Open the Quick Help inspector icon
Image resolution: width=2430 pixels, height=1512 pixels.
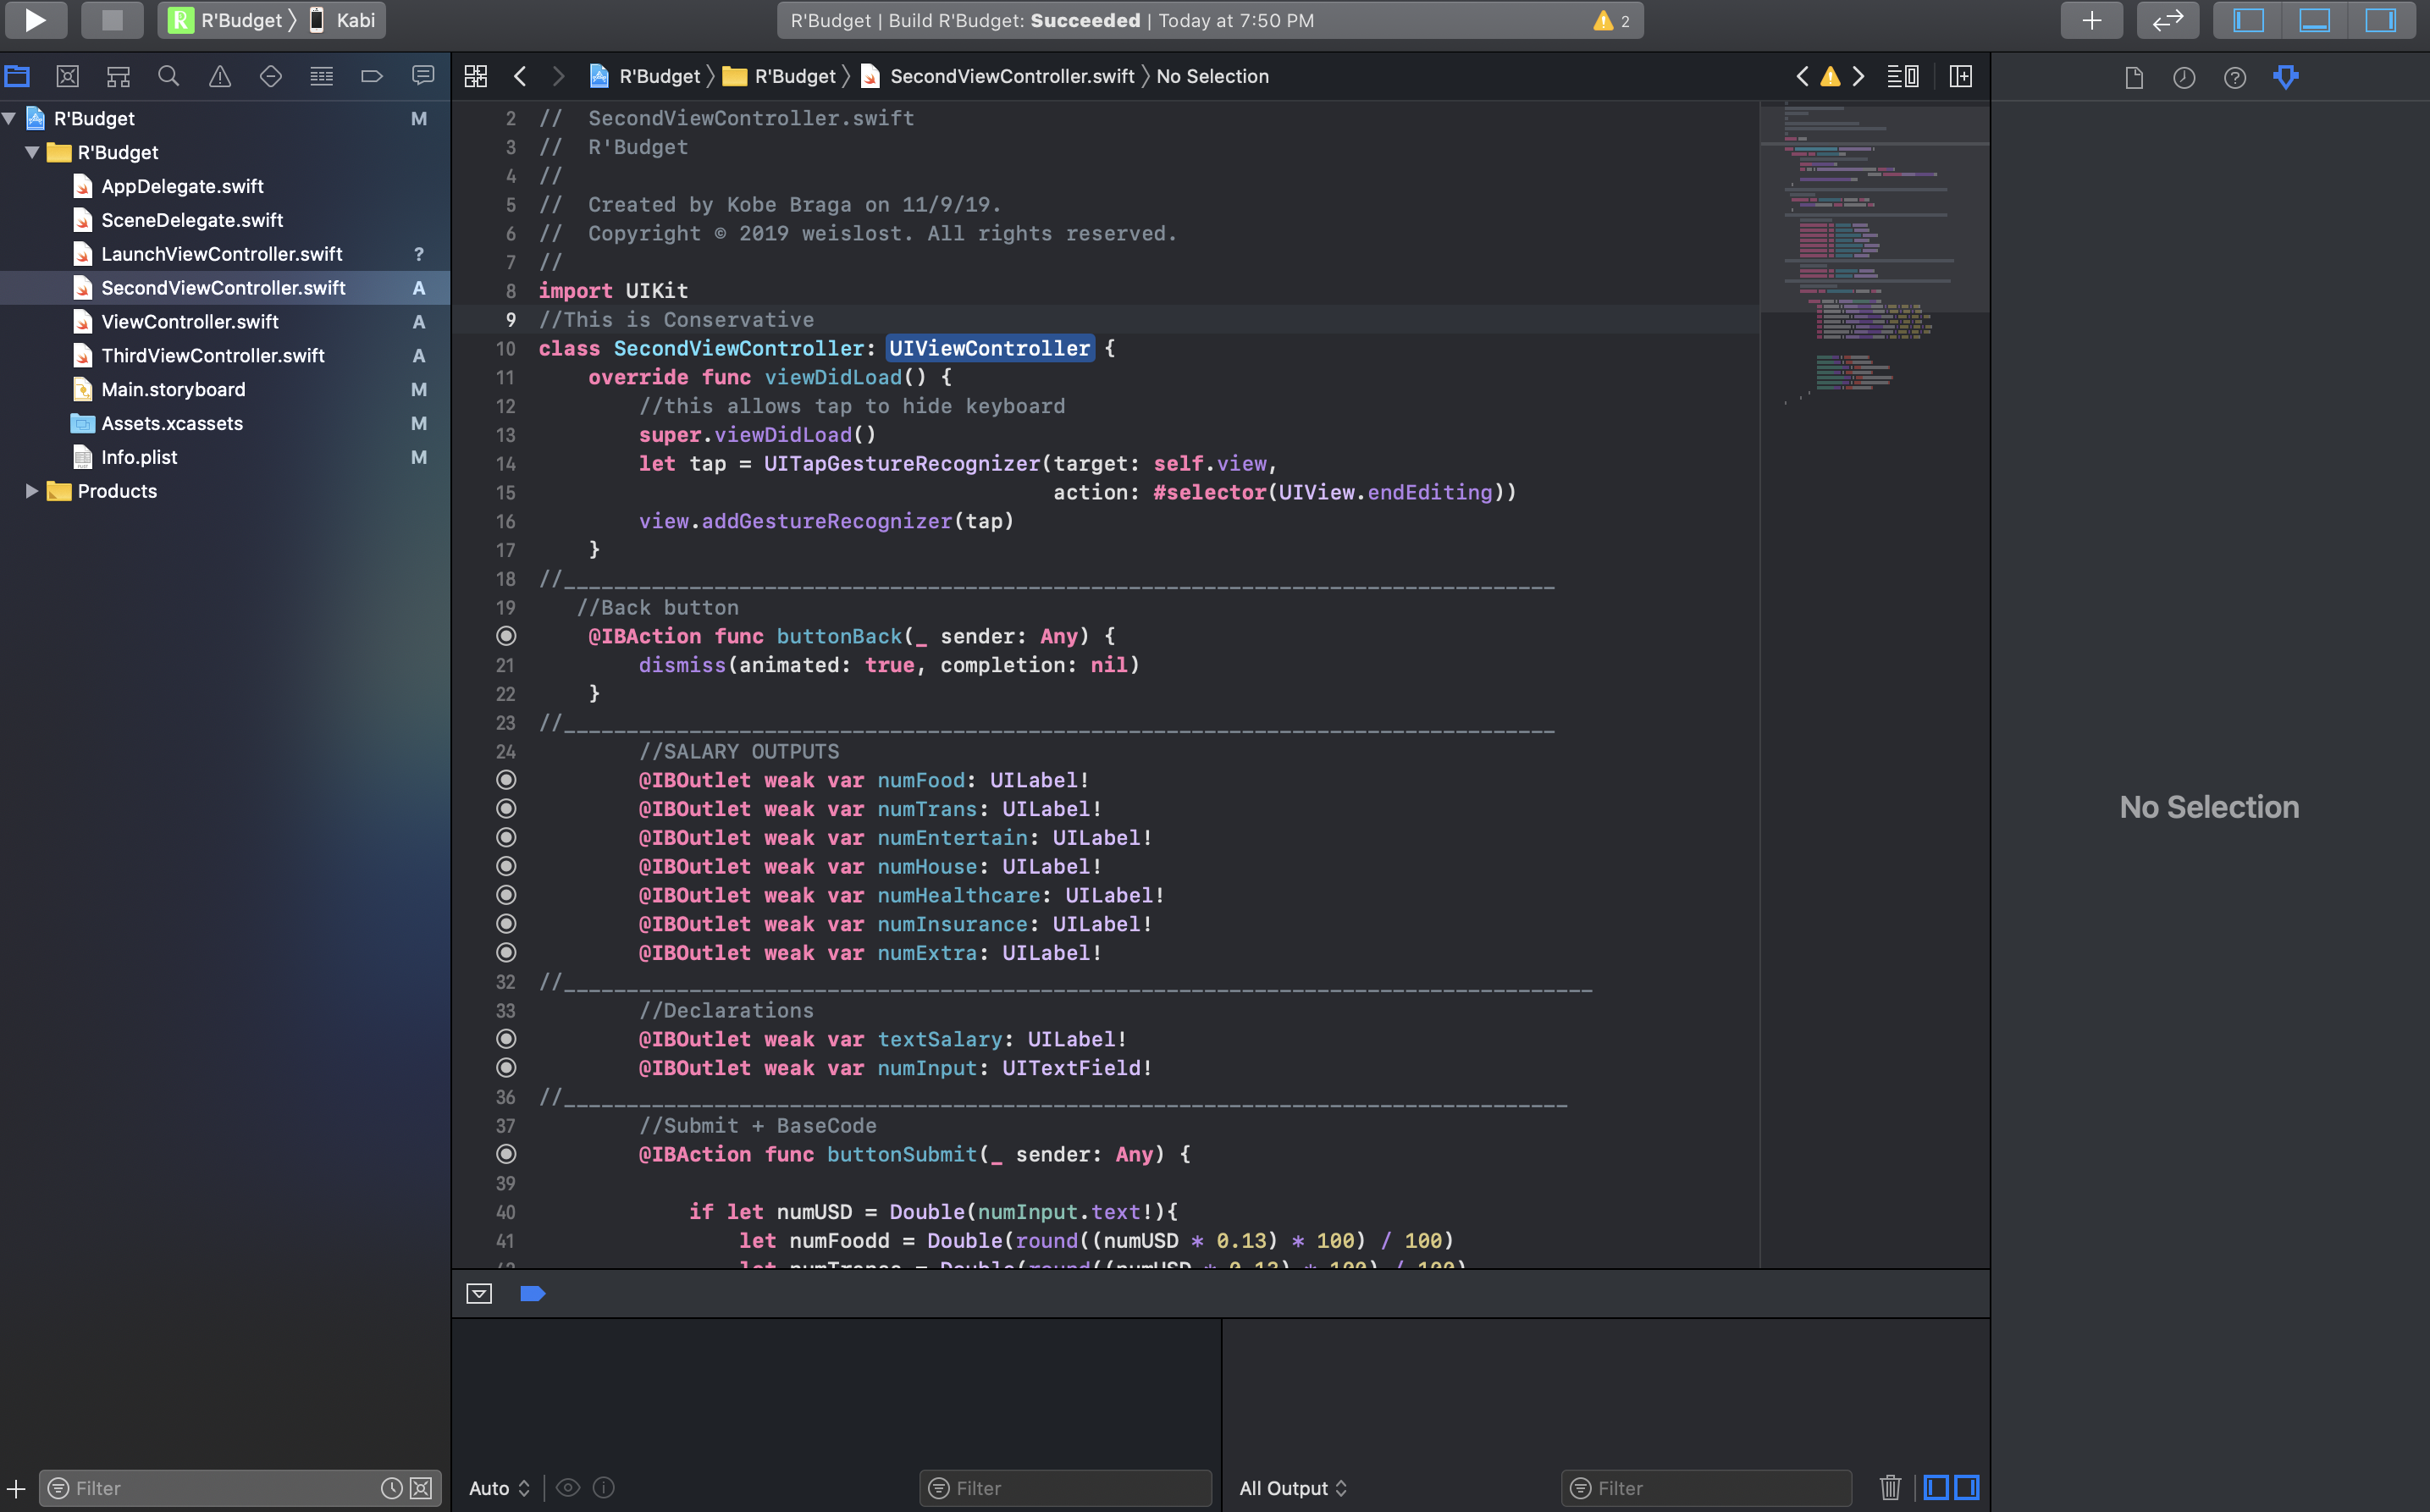click(2234, 77)
